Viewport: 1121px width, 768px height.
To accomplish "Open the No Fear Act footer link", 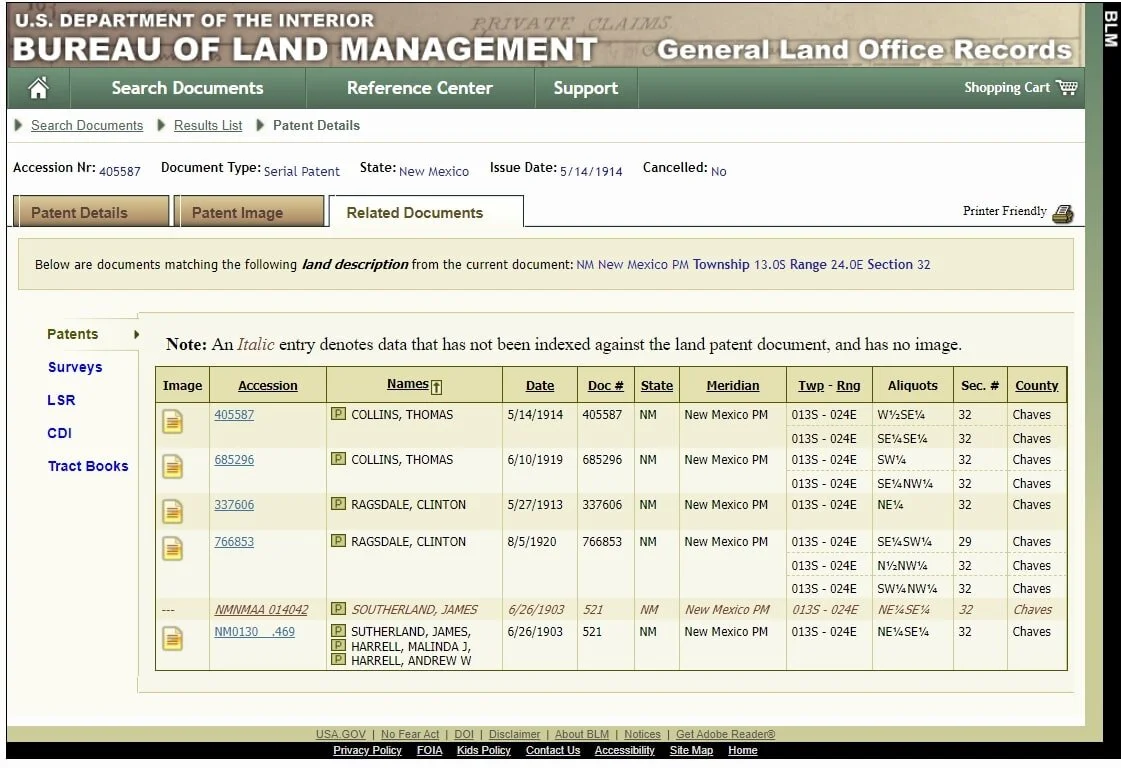I will point(410,734).
